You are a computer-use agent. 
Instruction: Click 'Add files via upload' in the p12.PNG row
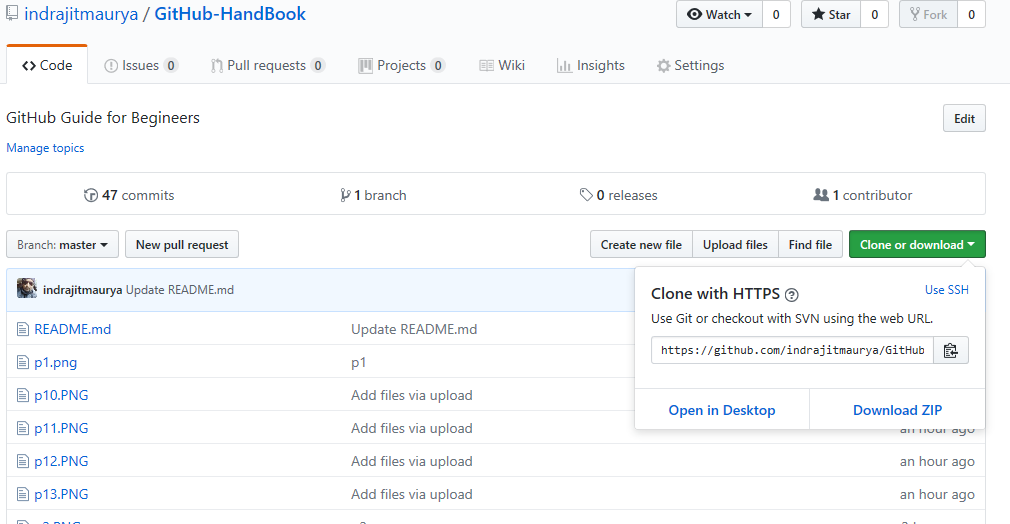point(412,461)
